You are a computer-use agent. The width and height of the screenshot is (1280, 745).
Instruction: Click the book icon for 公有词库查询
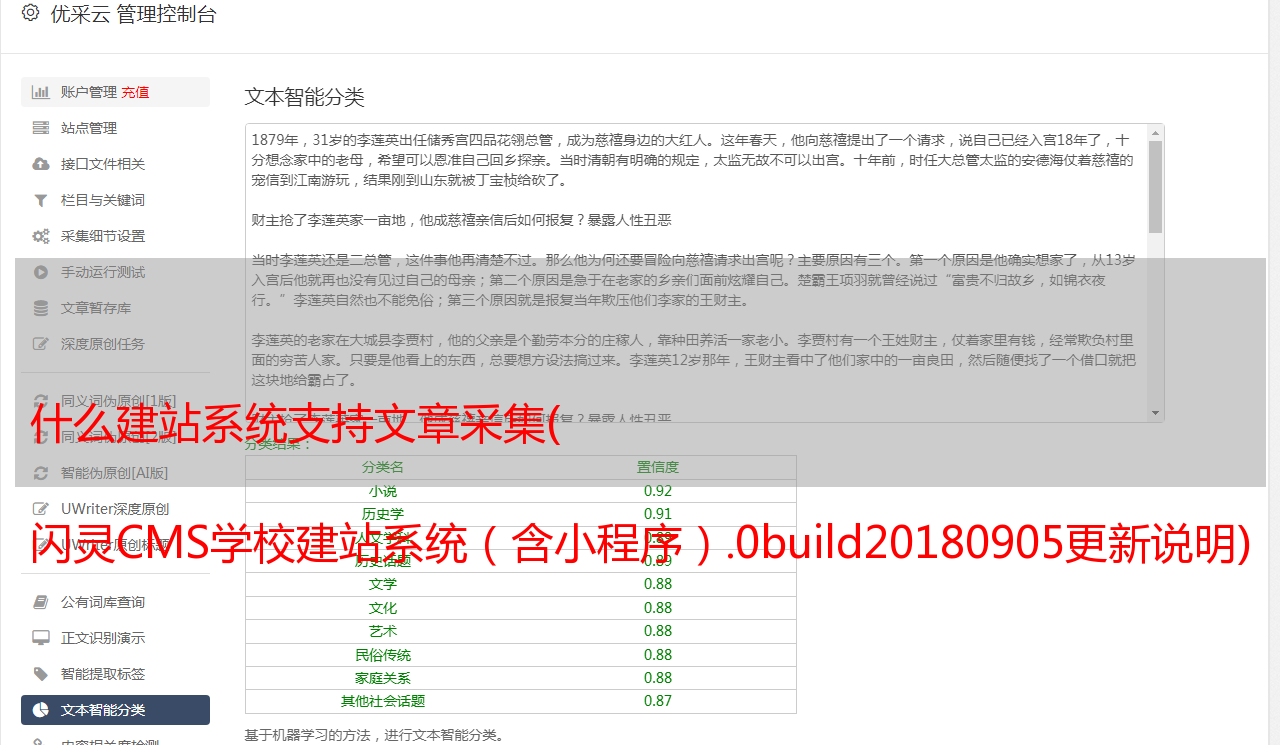41,602
